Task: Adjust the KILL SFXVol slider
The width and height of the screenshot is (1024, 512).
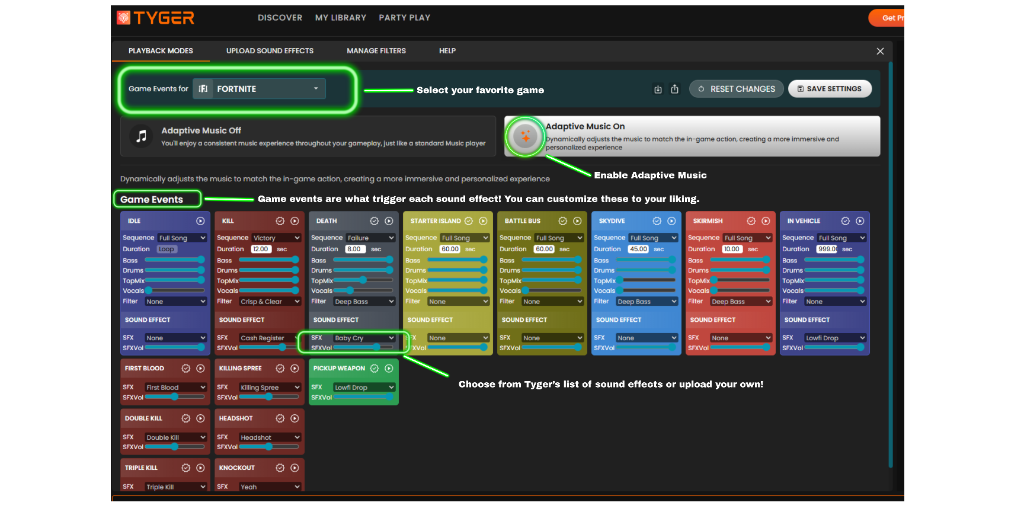Action: click(270, 347)
